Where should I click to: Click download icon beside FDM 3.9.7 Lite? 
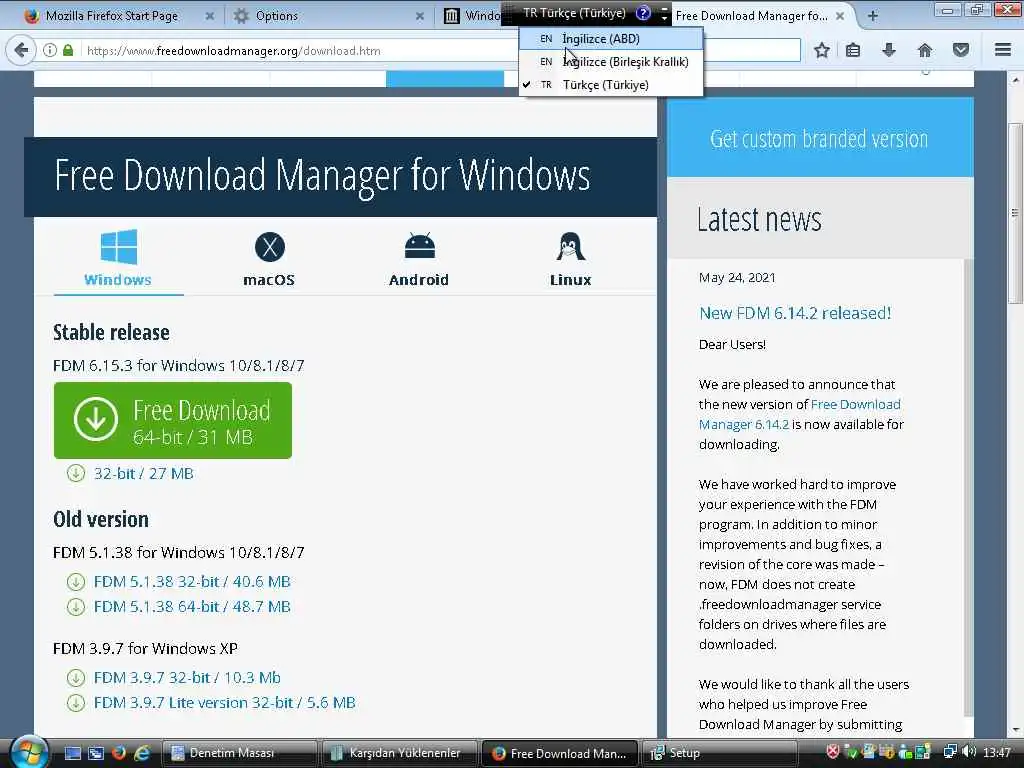pyautogui.click(x=76, y=703)
